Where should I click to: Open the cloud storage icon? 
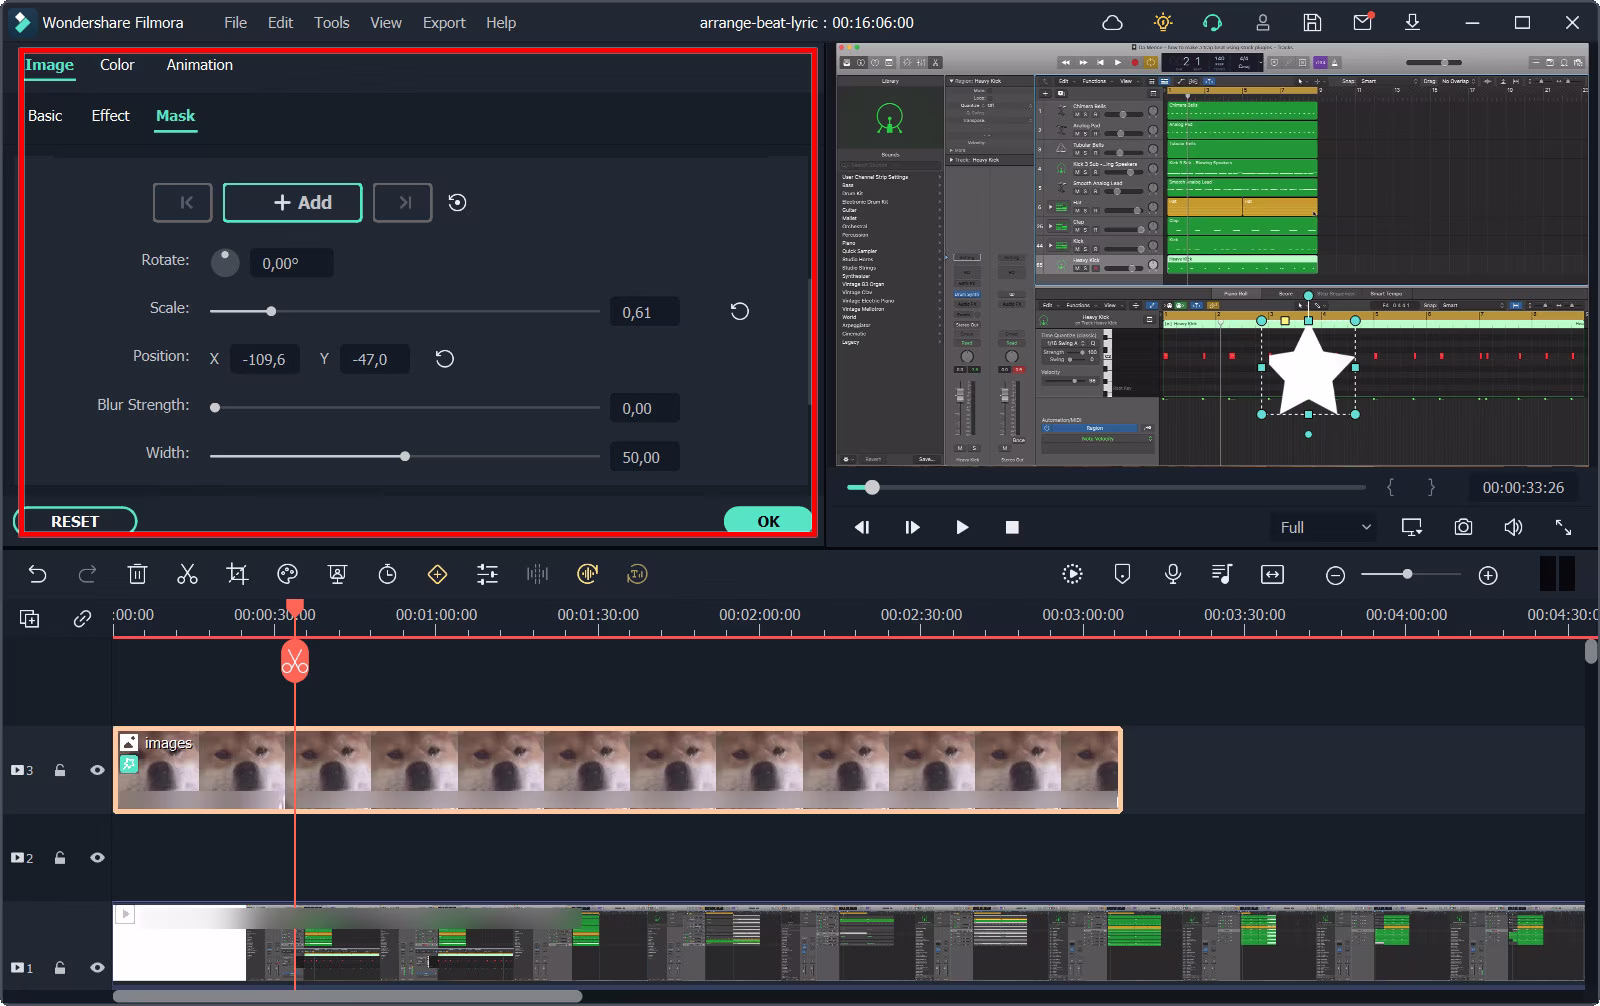pos(1112,22)
